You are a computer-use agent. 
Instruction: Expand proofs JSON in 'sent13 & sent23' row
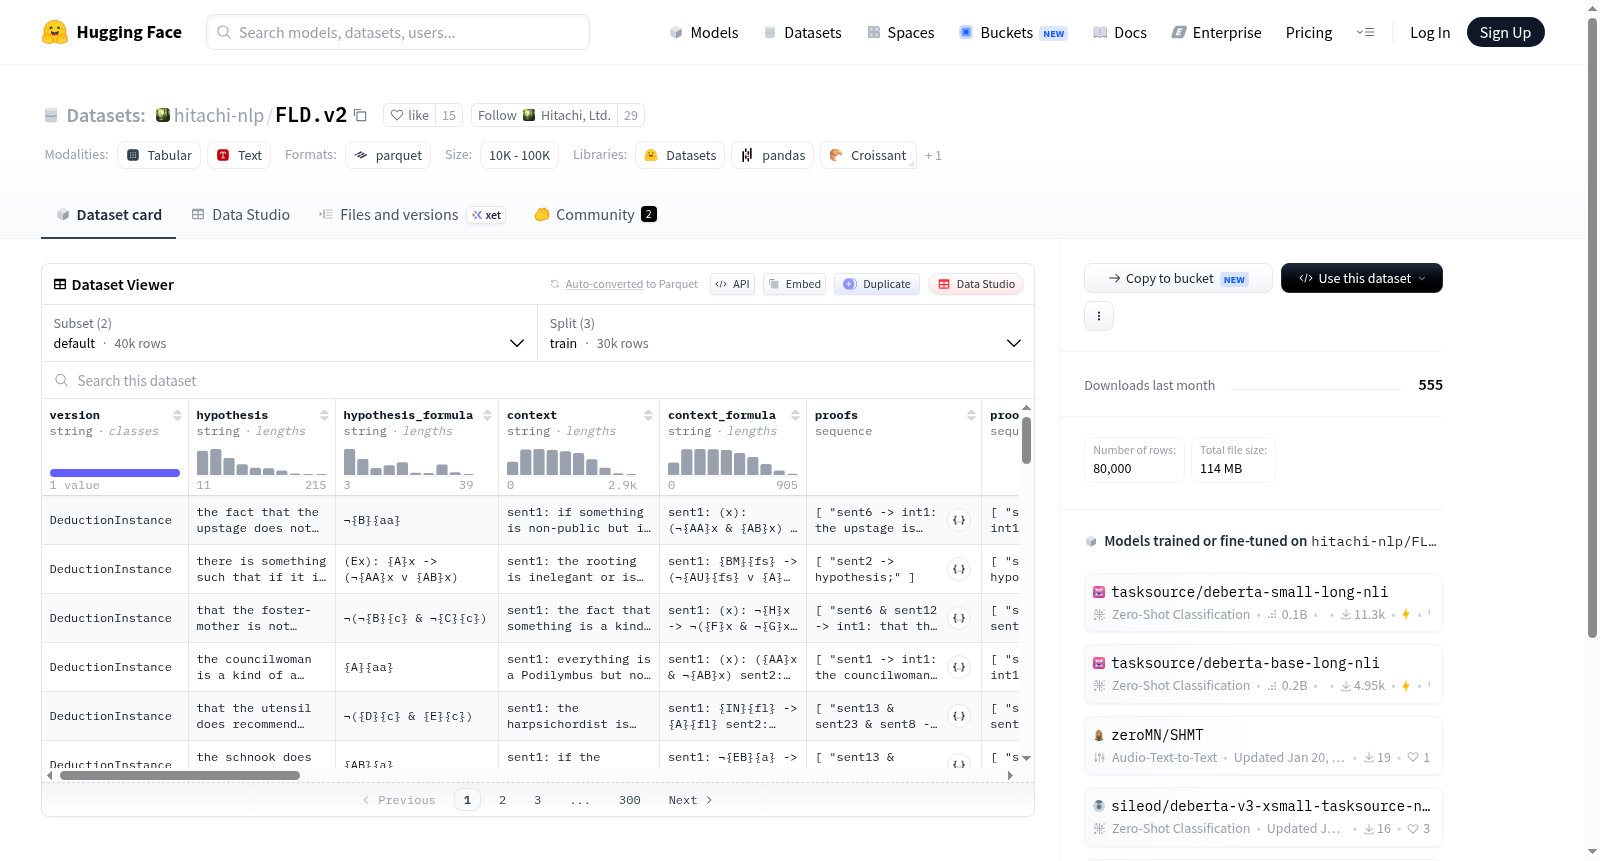[x=959, y=716]
